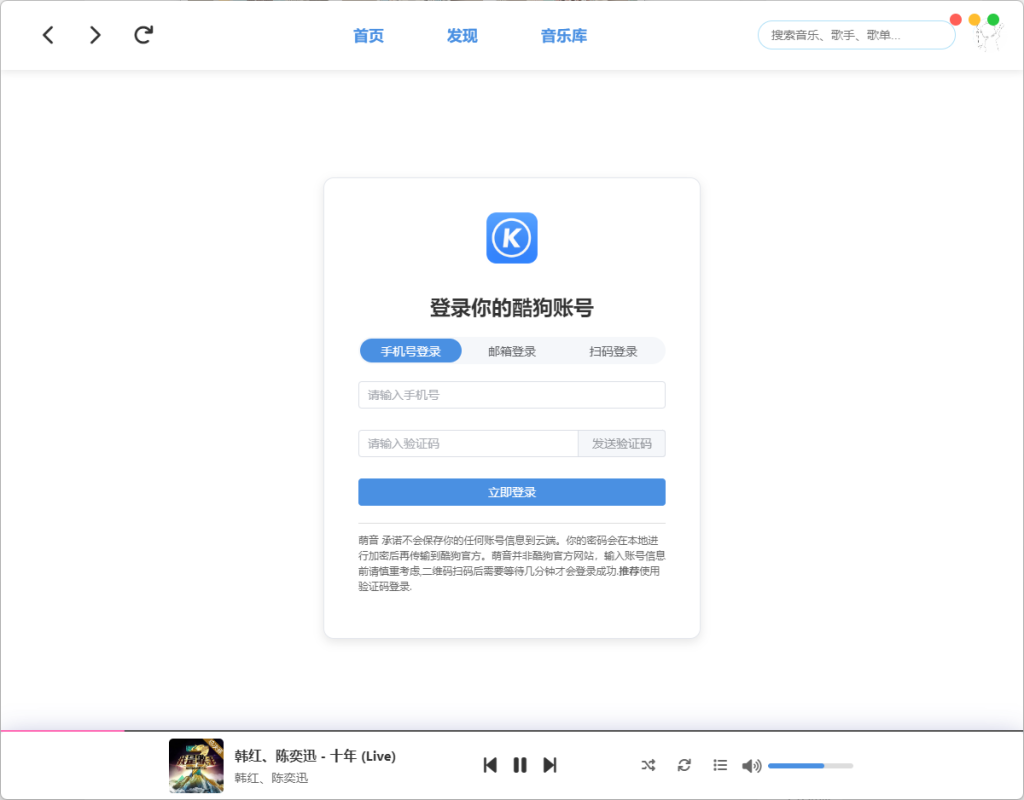Select the 扫码登录 tab
The height and width of the screenshot is (800, 1024).
613,351
